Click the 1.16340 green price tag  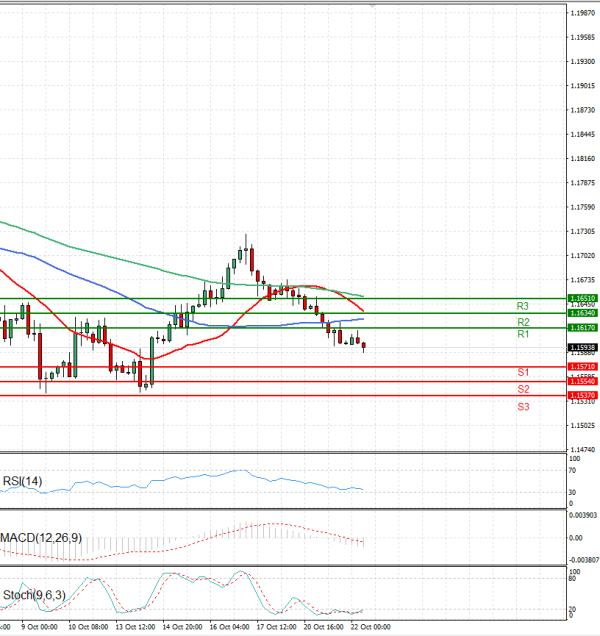(x=583, y=313)
